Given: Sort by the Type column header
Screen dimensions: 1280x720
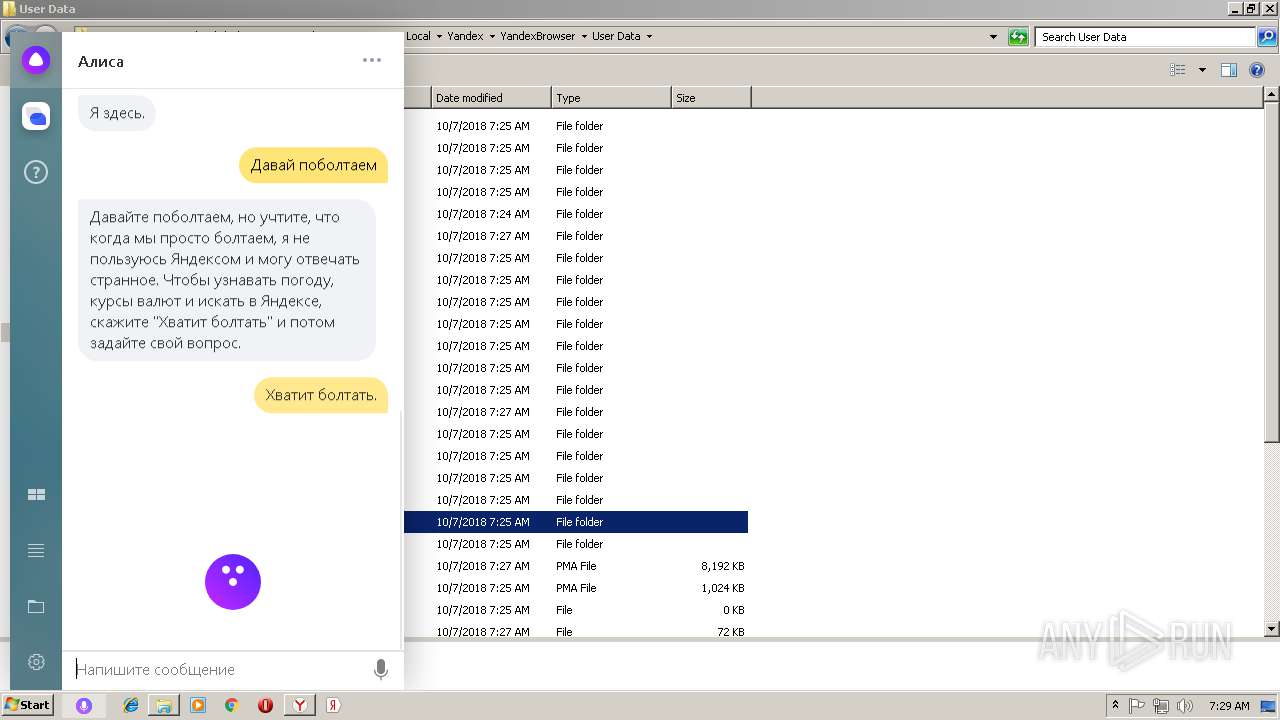Looking at the screenshot, I should point(611,98).
